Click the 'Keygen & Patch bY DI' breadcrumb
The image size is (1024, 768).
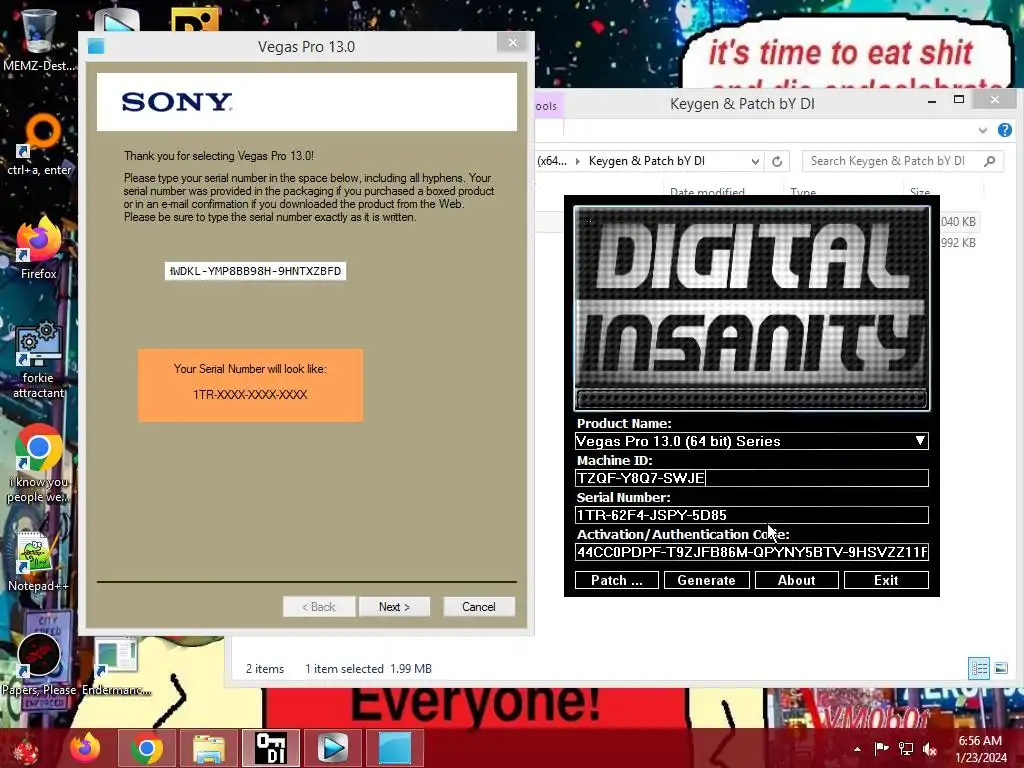click(x=647, y=161)
